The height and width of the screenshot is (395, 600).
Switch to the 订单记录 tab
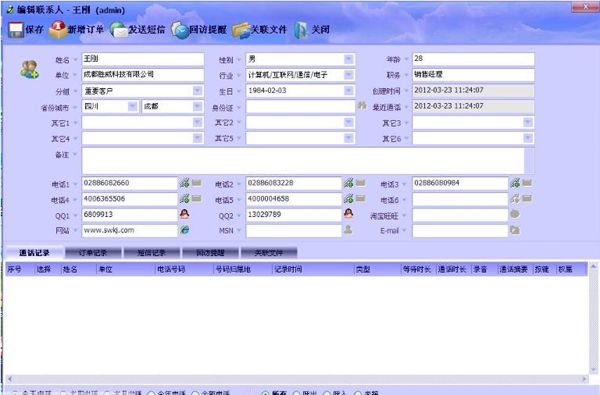coord(93,253)
